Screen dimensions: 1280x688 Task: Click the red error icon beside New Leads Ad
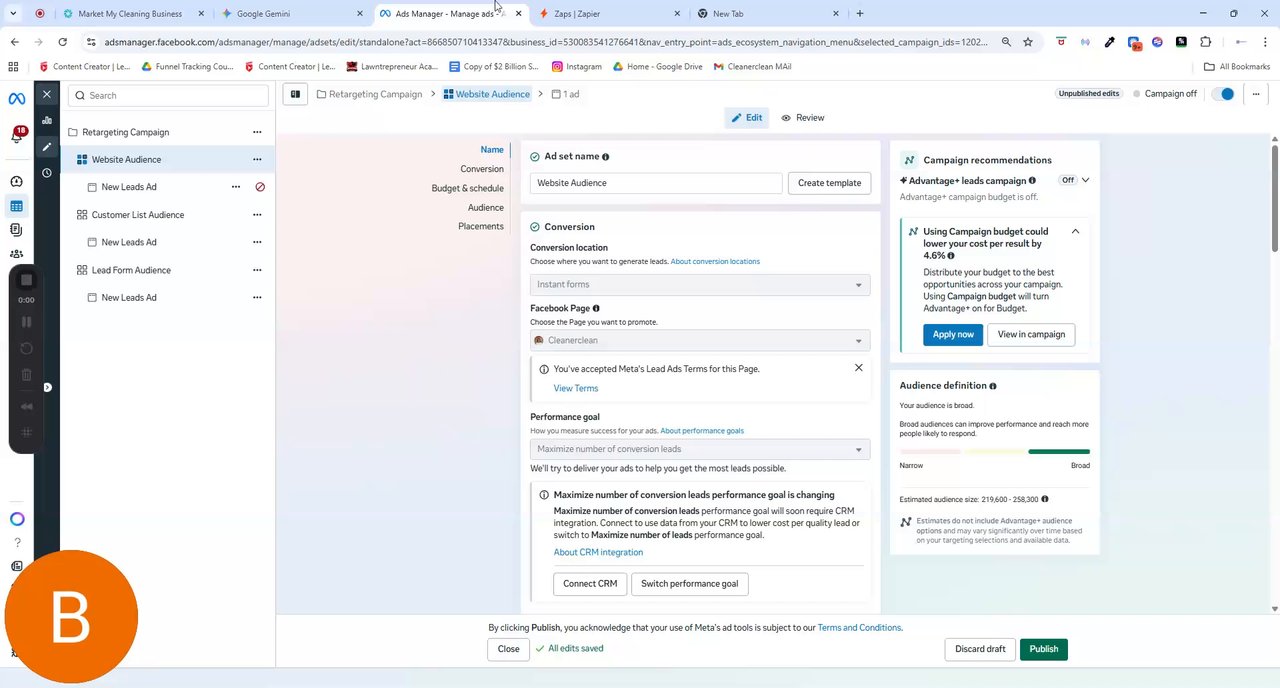[260, 187]
